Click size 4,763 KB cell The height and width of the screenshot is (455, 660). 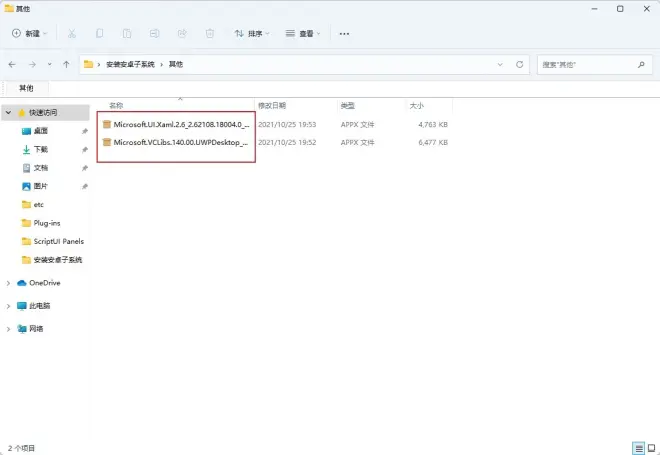pyautogui.click(x=433, y=125)
